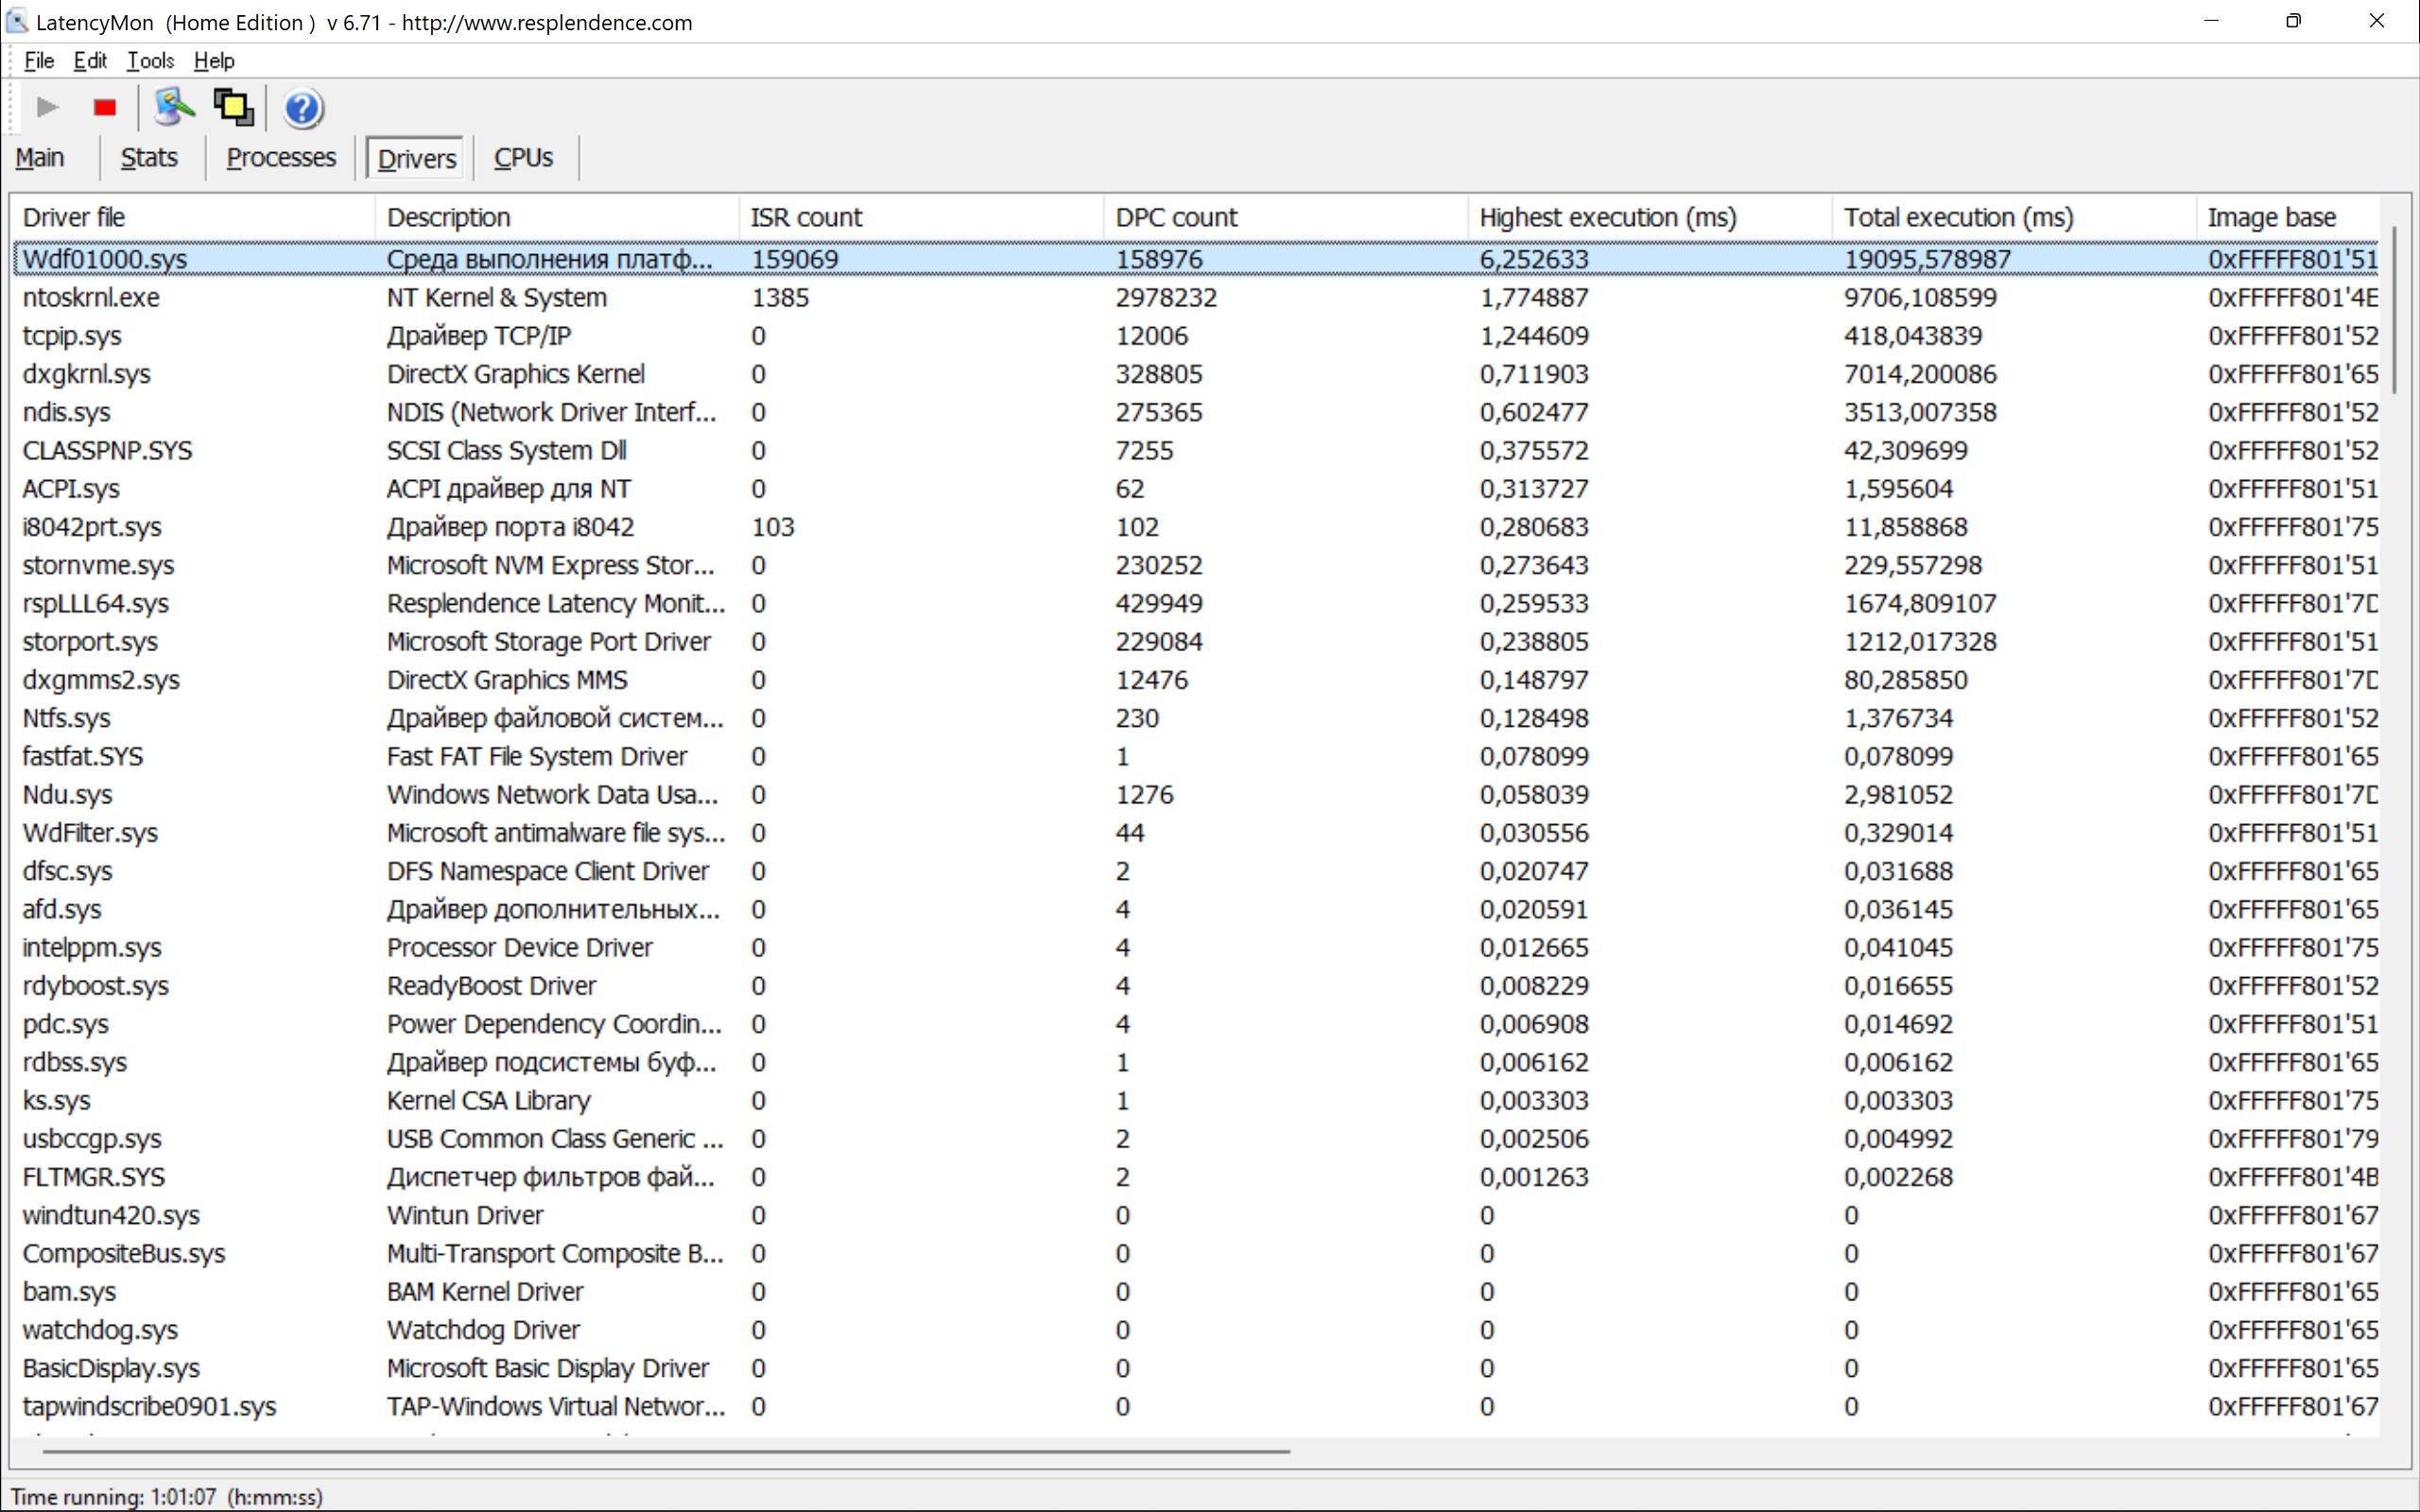Image resolution: width=2420 pixels, height=1512 pixels.
Task: Switch to the Main tab
Action: pos(40,157)
